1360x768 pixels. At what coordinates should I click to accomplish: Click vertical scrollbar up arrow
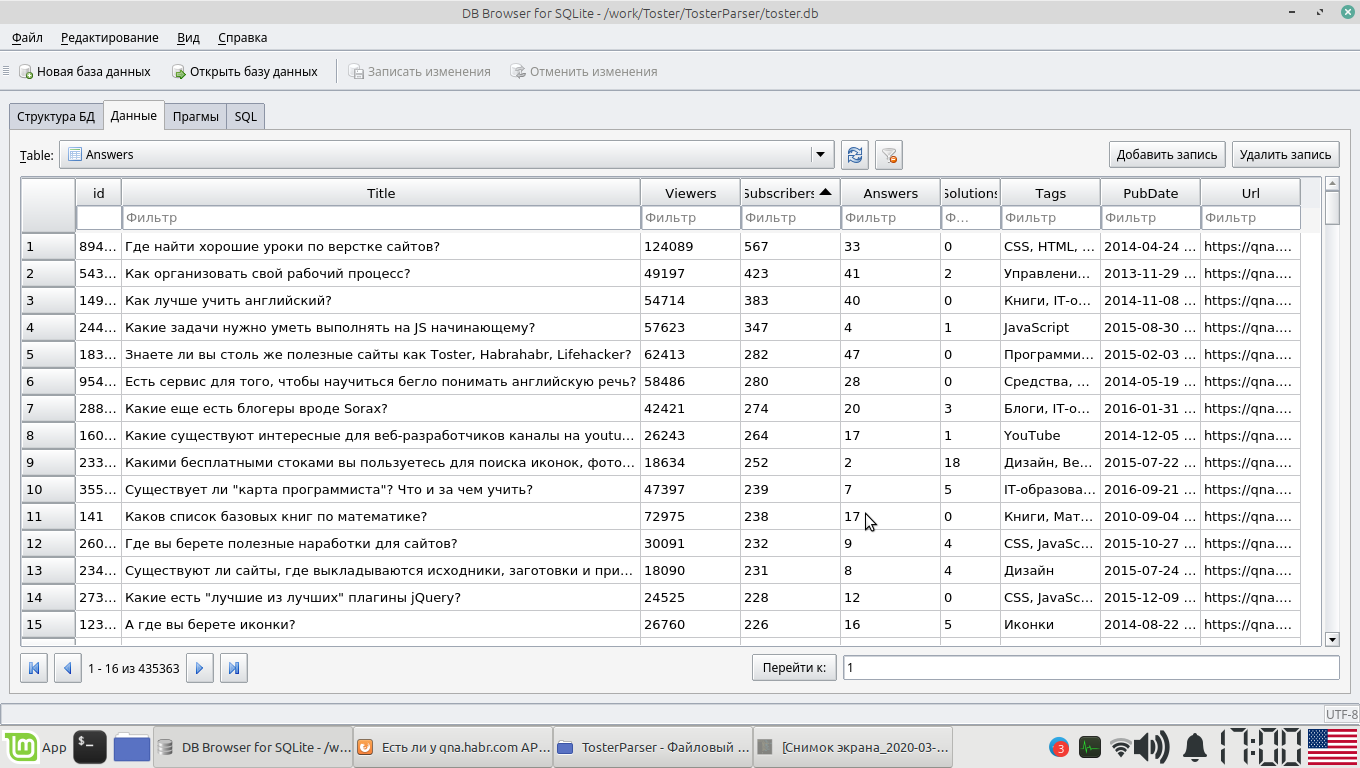[1332, 184]
